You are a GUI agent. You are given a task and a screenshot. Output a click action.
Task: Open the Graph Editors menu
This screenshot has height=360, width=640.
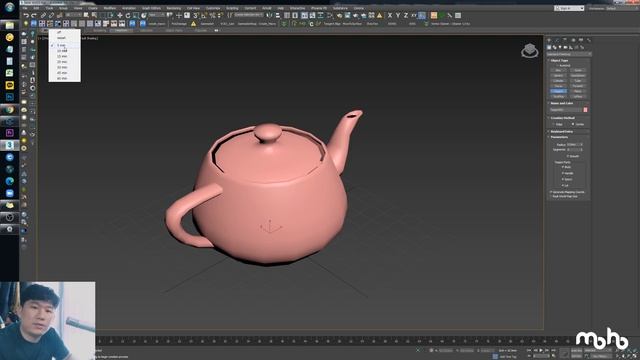point(151,8)
